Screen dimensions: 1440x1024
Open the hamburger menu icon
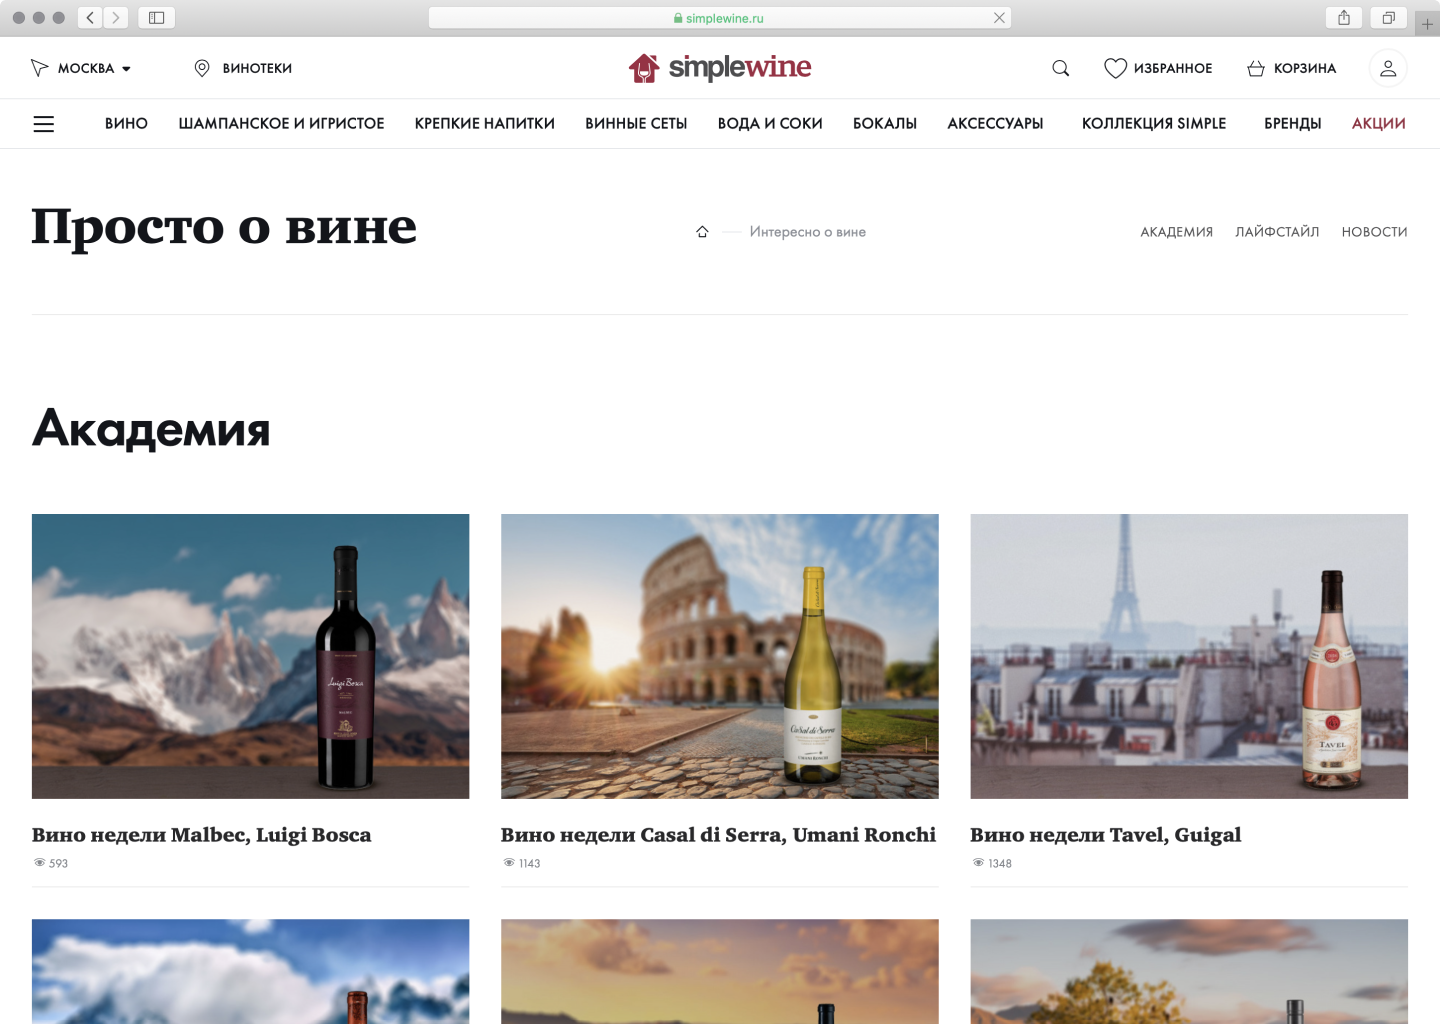pyautogui.click(x=44, y=124)
